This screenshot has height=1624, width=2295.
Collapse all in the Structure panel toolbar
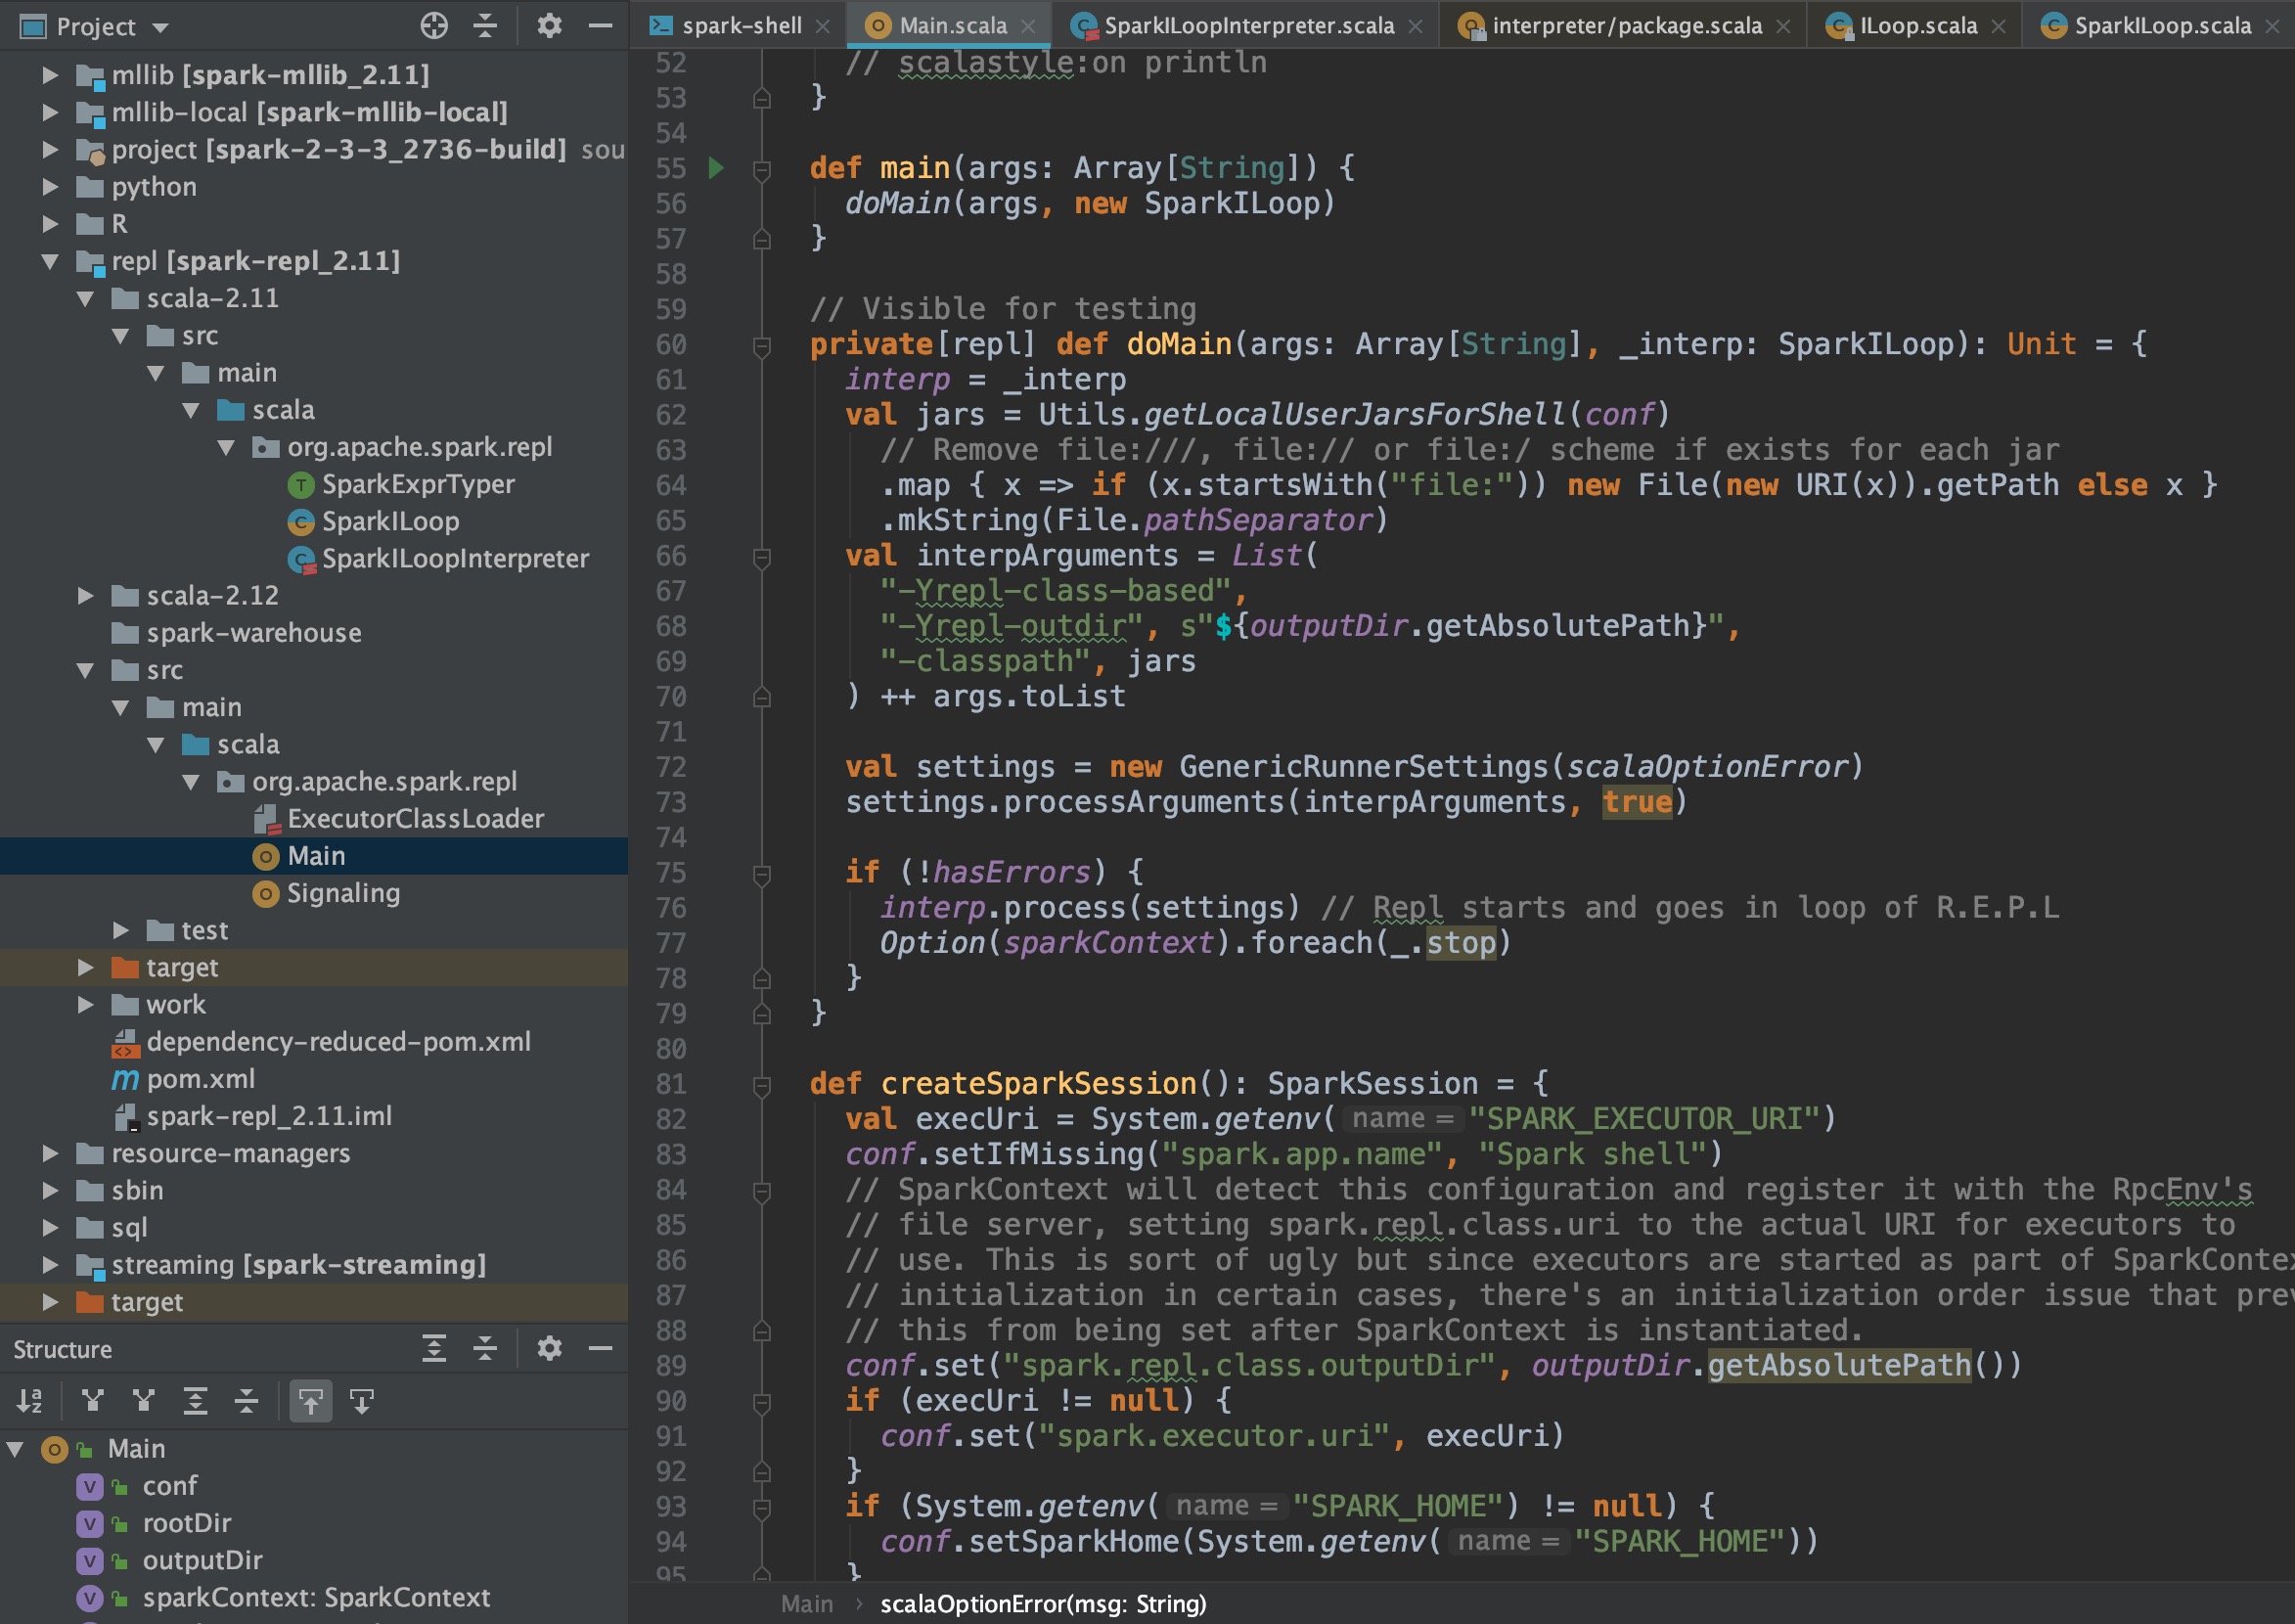tap(485, 1349)
